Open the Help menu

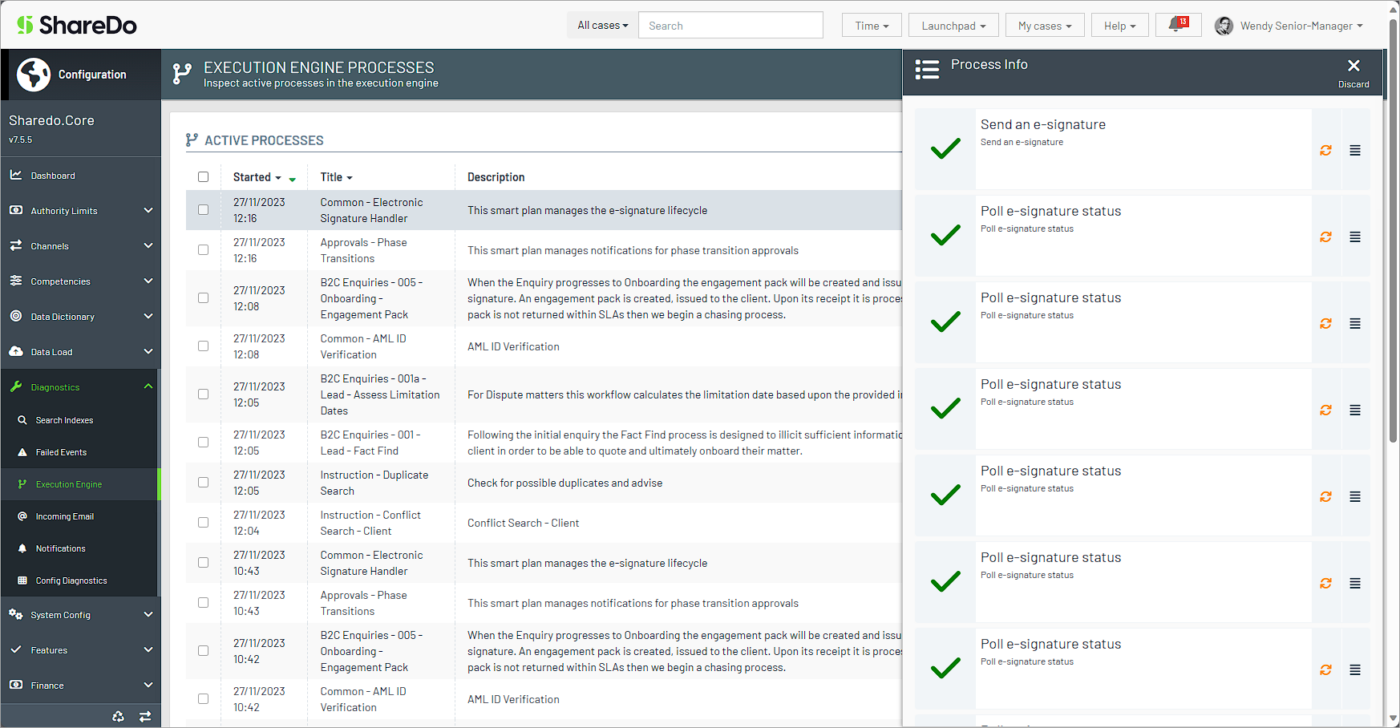click(x=1120, y=26)
